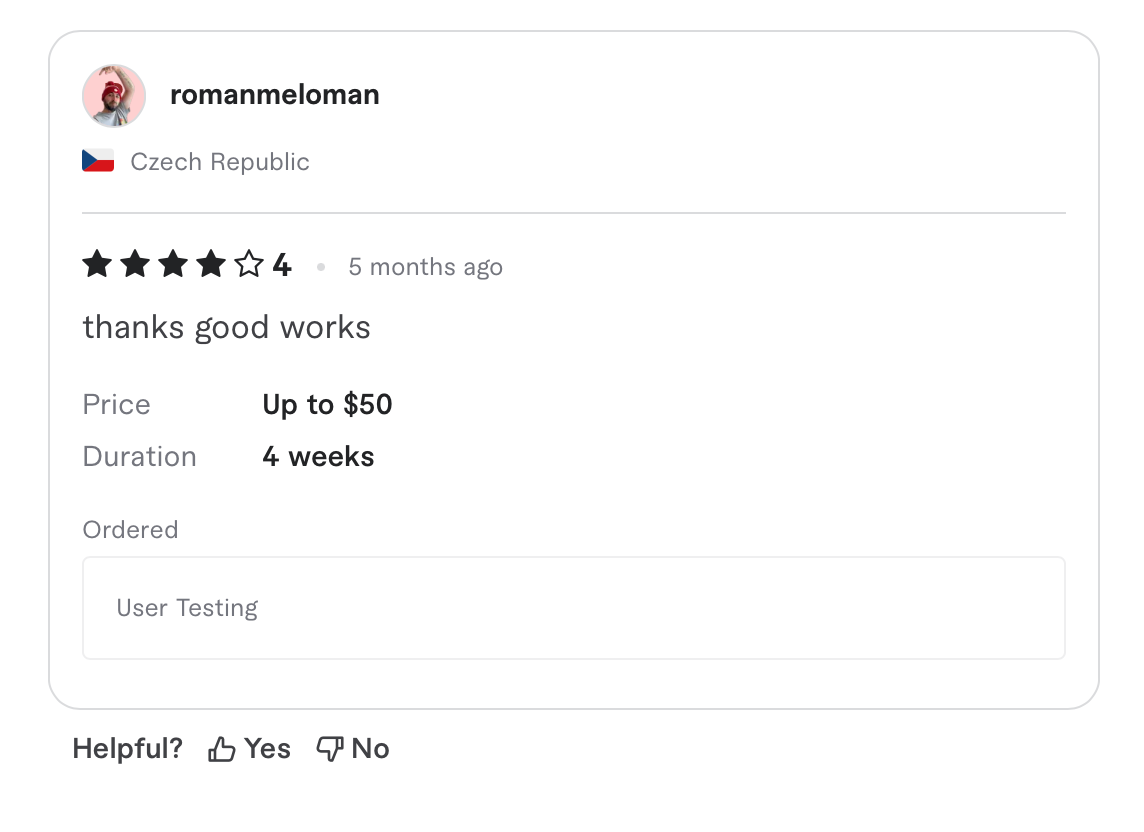The height and width of the screenshot is (832, 1144).
Task: Select the User Testing ordered item
Action: coord(187,607)
